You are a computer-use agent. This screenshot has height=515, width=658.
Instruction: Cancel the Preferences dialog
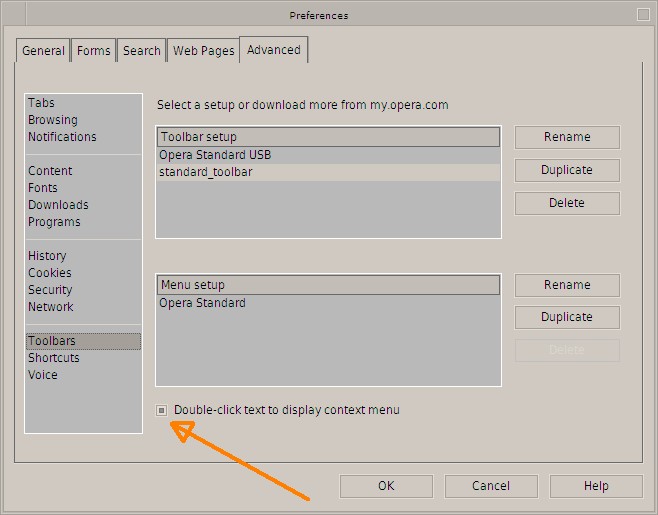pos(491,486)
